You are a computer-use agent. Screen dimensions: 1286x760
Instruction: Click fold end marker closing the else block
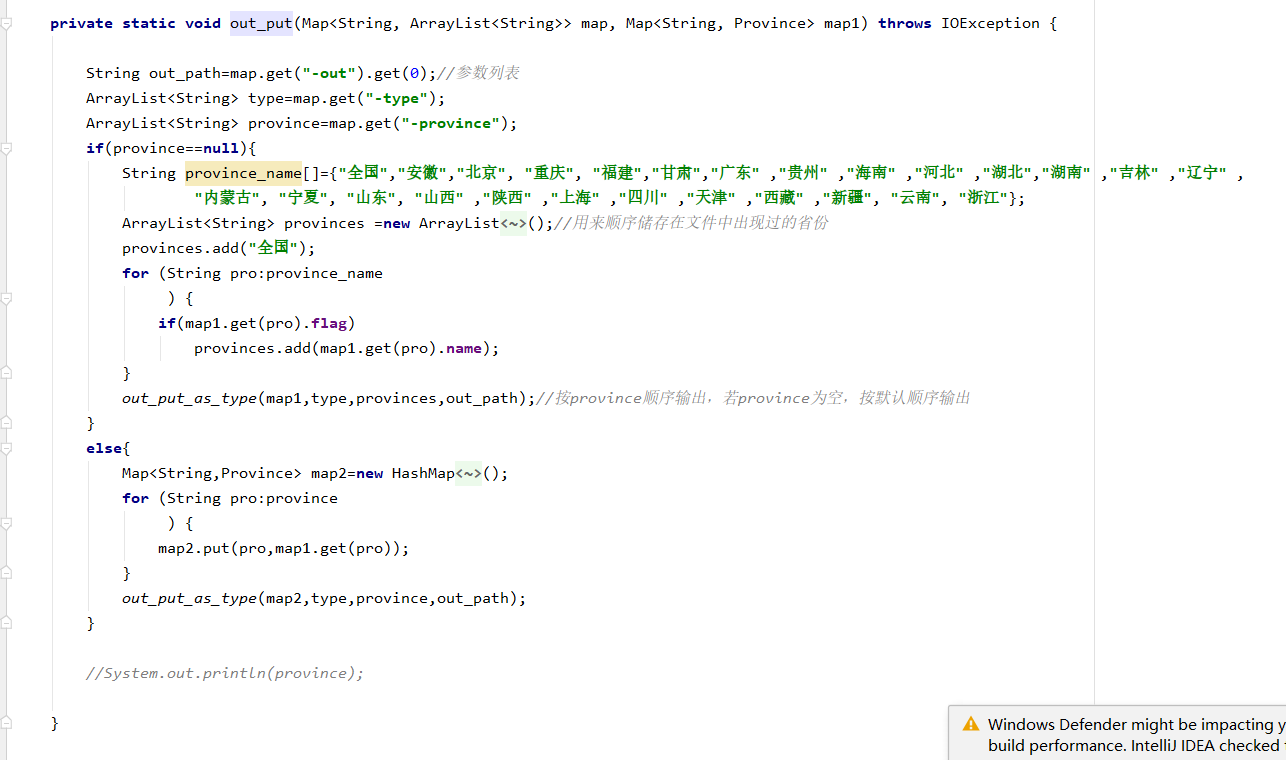[x=6, y=623]
